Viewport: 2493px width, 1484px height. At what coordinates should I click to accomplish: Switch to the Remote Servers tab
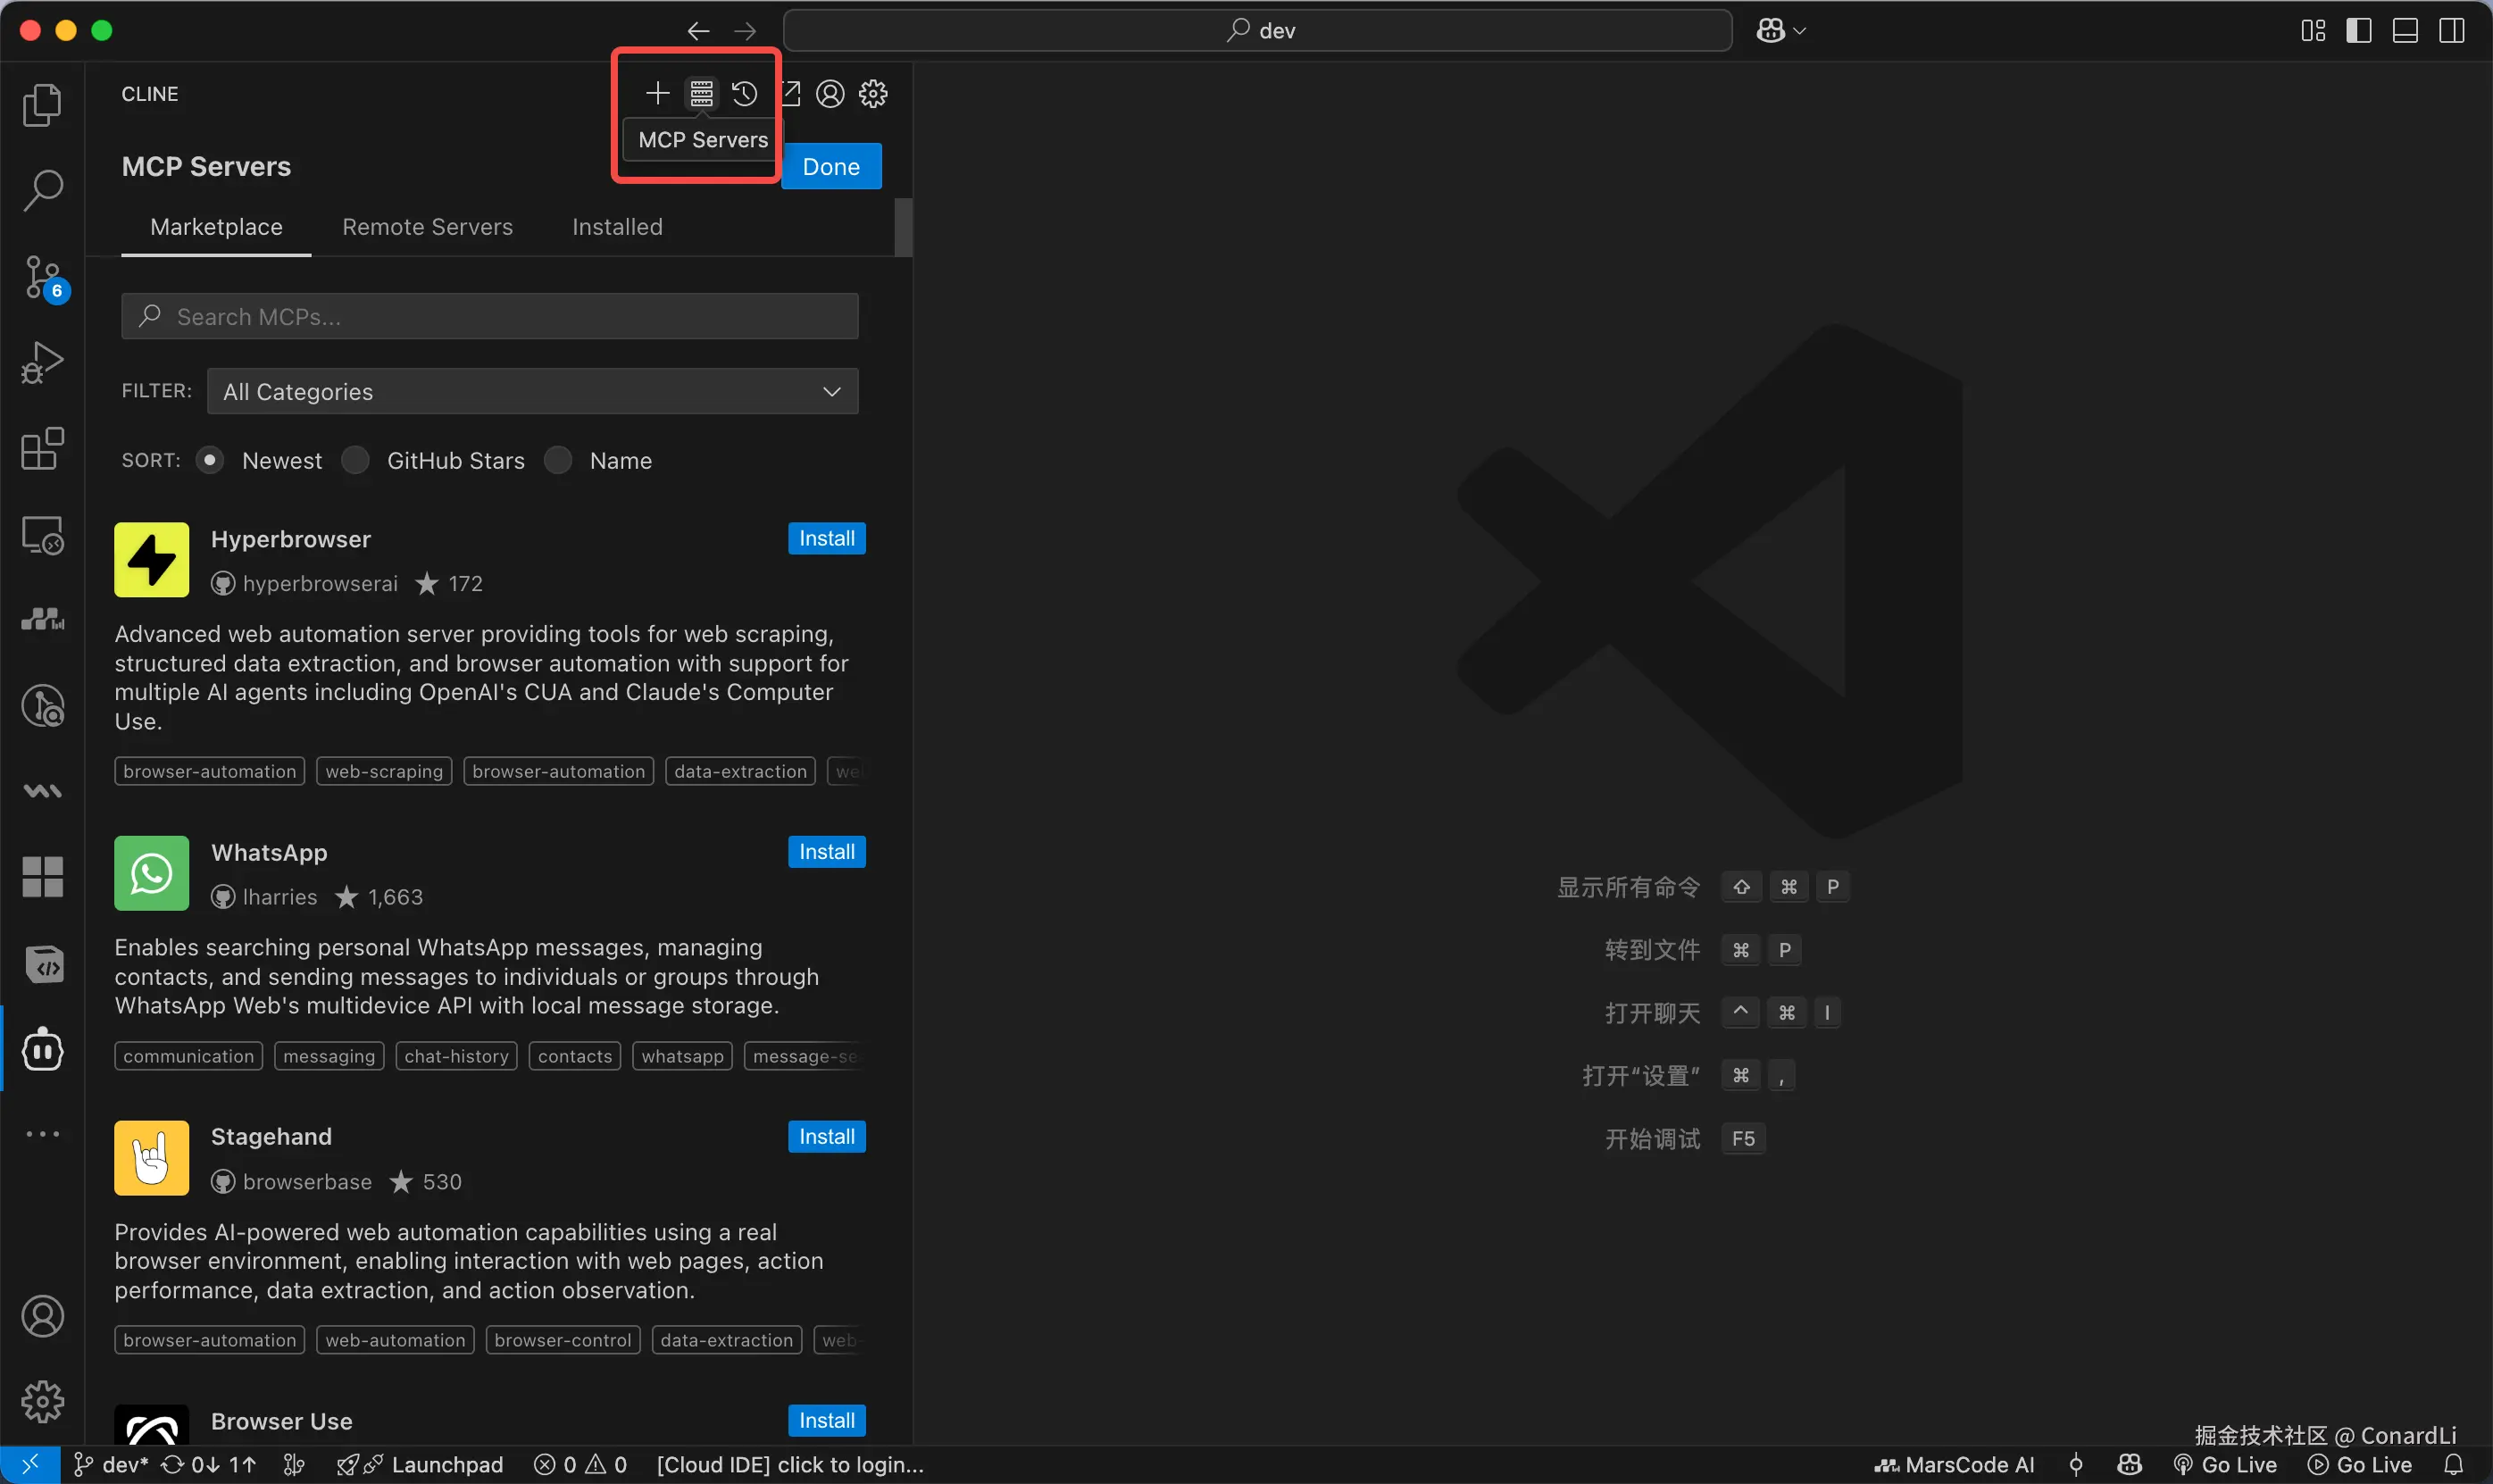427,227
